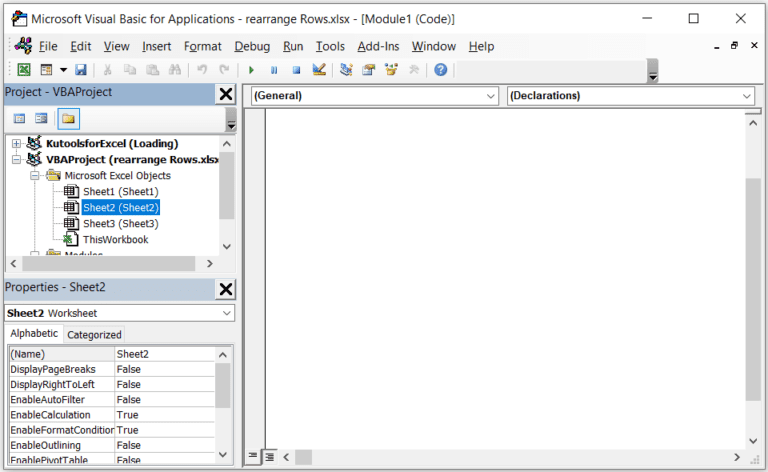Open the Format menu

click(x=203, y=47)
